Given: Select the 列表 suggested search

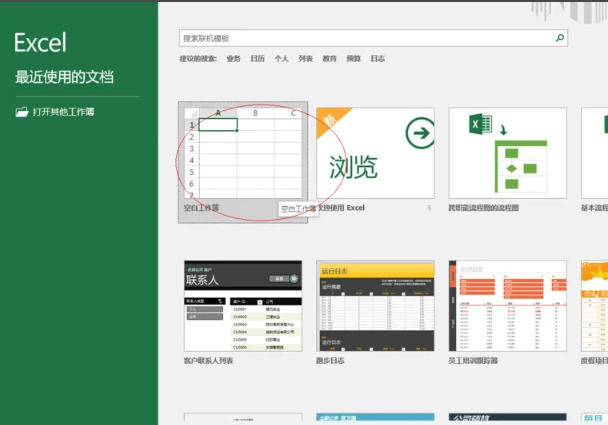Looking at the screenshot, I should (306, 59).
